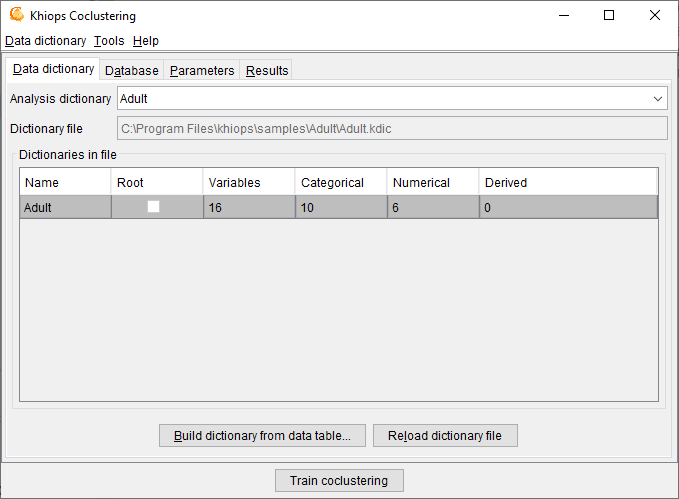Viewport: 679px width, 499px height.
Task: Select the Adult row name cell
Action: click(65, 208)
